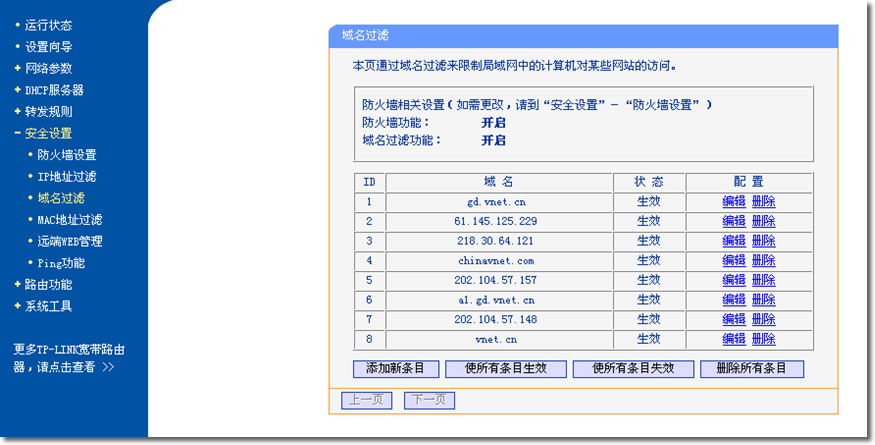Open the 设置向导 page
This screenshot has height=445, width=875.
pyautogui.click(x=48, y=47)
